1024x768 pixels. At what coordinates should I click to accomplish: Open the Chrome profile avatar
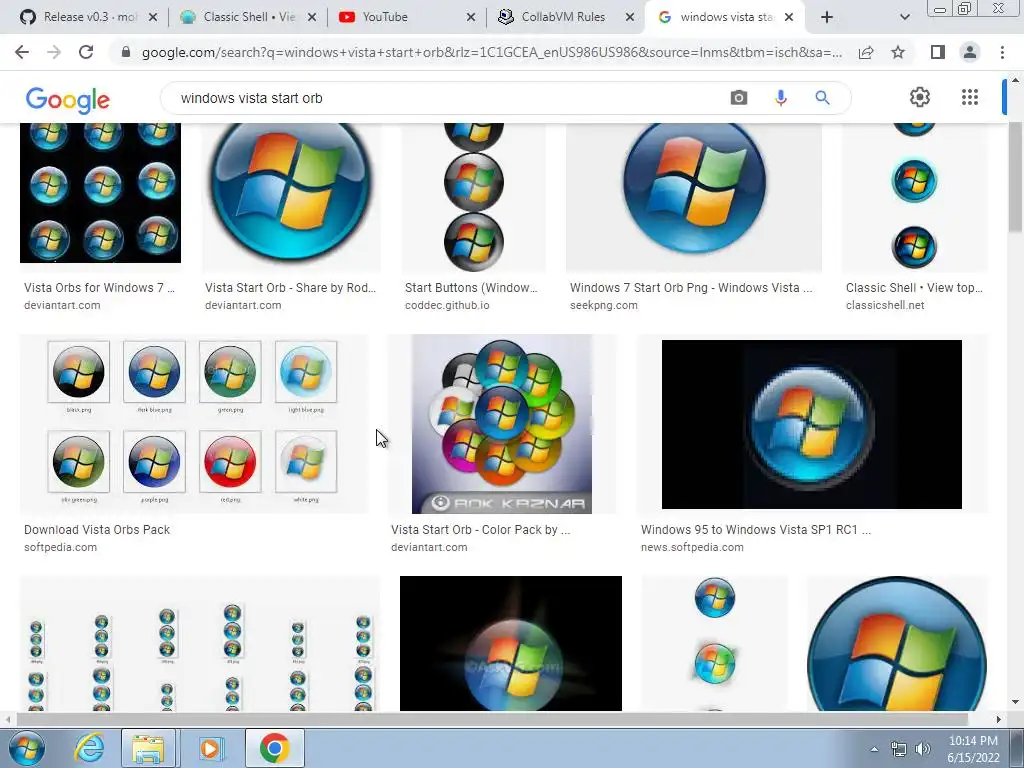[x=970, y=52]
